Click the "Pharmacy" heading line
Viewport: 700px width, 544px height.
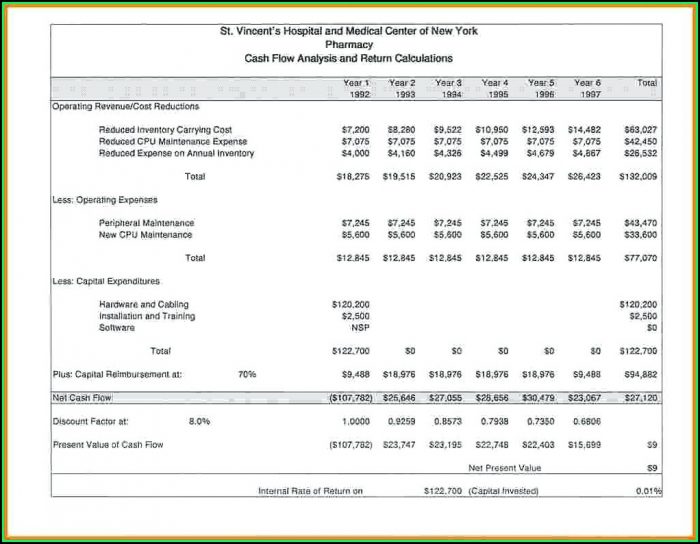(x=349, y=45)
